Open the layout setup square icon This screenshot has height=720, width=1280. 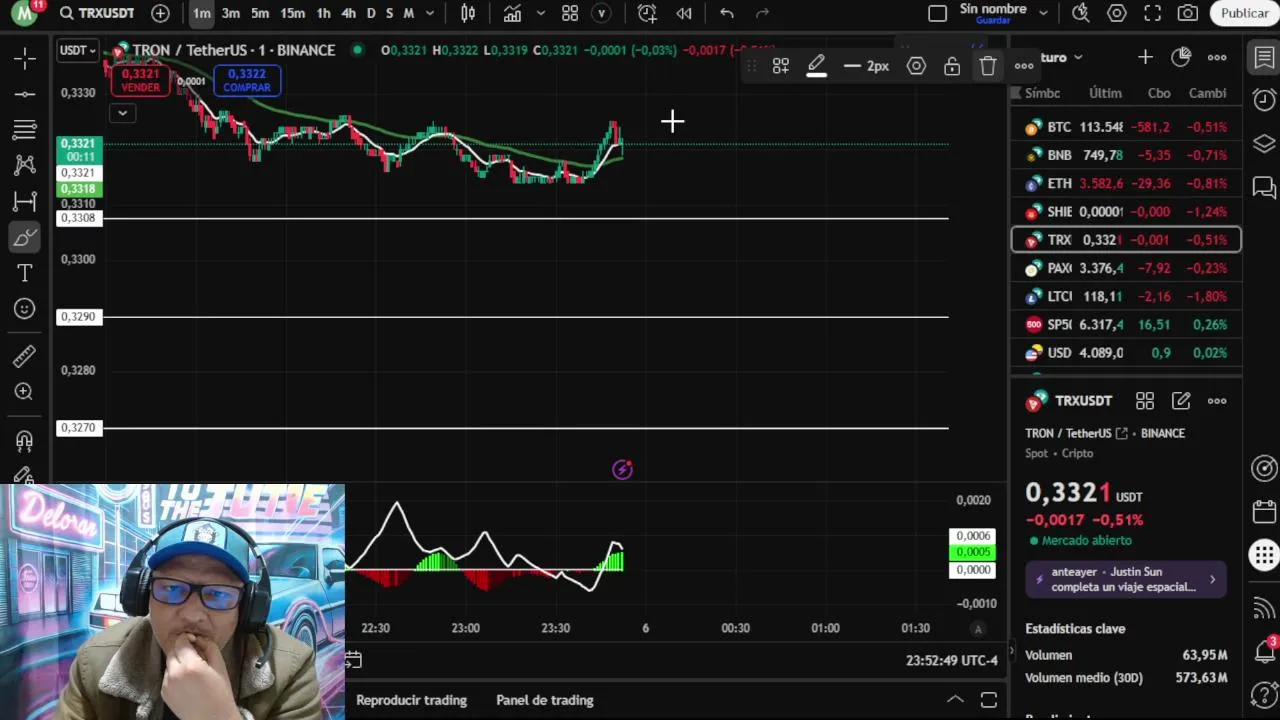pyautogui.click(x=937, y=13)
